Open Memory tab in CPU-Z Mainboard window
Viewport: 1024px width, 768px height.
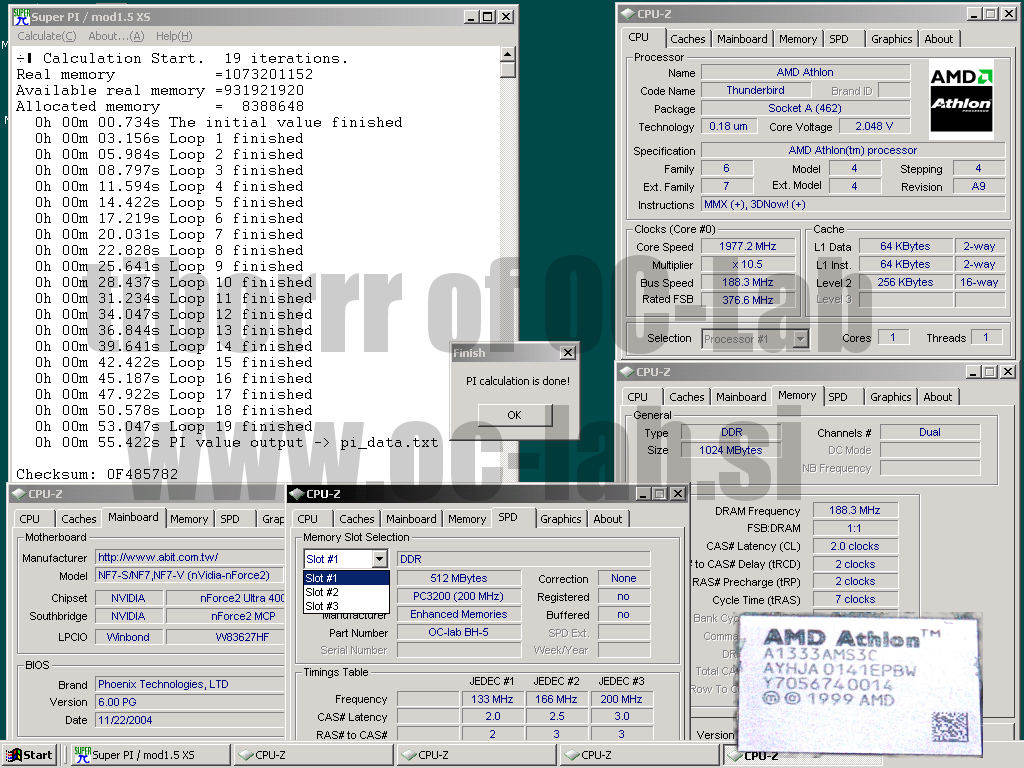click(x=189, y=519)
